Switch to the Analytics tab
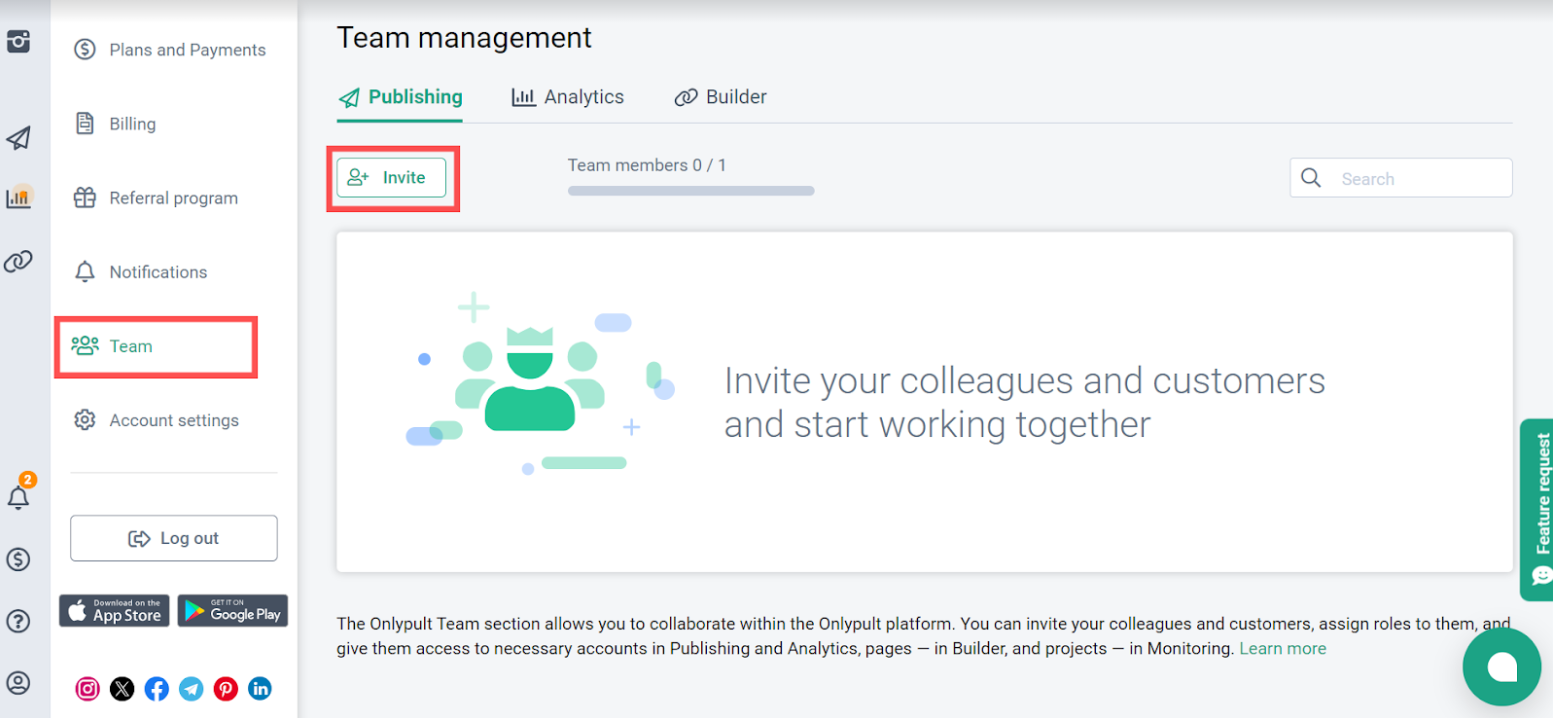Image resolution: width=1553 pixels, height=718 pixels. pyautogui.click(x=568, y=97)
